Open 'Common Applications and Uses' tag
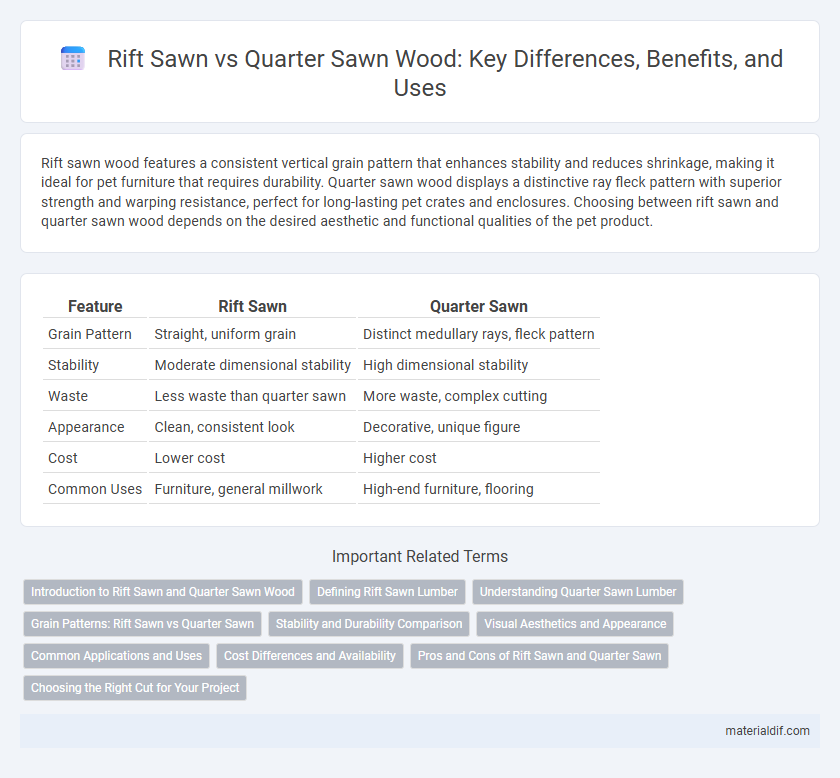 tap(116, 656)
